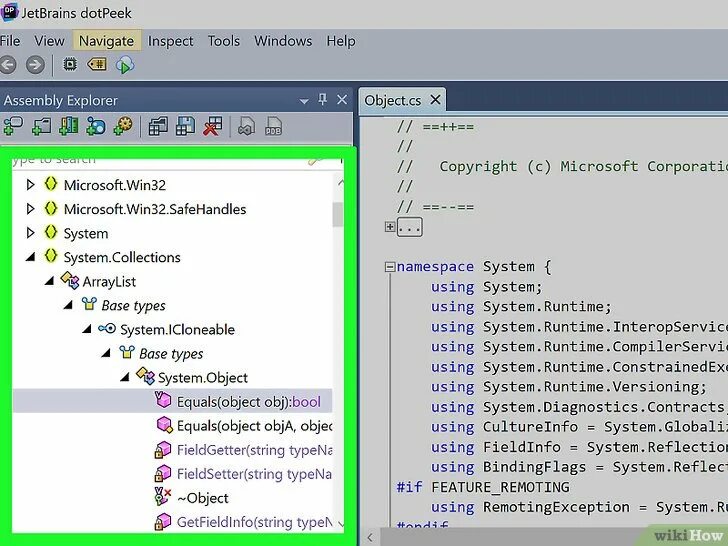Viewport: 728px width, 546px height.
Task: Open the File menu
Action: click(x=10, y=41)
